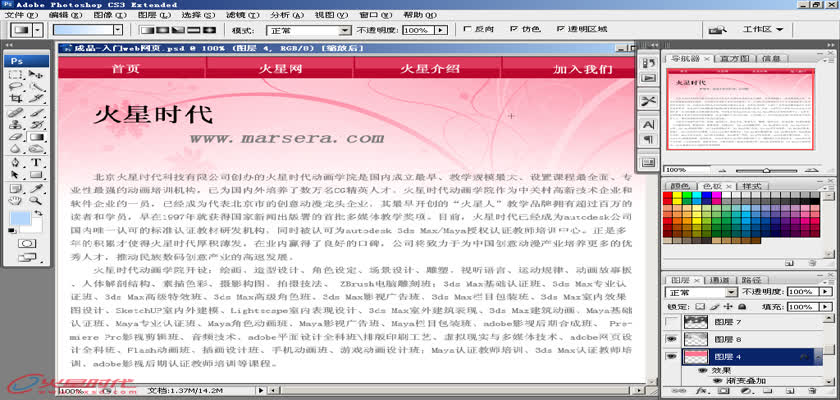Open the Paragraph panel icon

click(x=647, y=140)
